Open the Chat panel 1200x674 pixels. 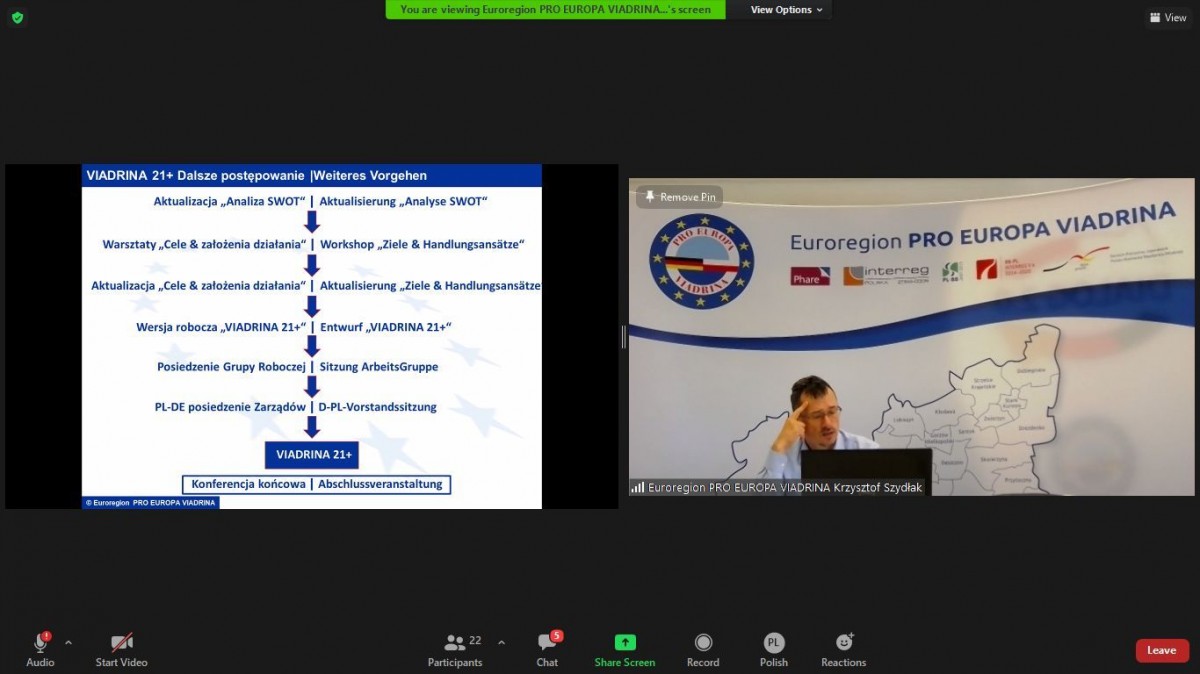pos(547,649)
